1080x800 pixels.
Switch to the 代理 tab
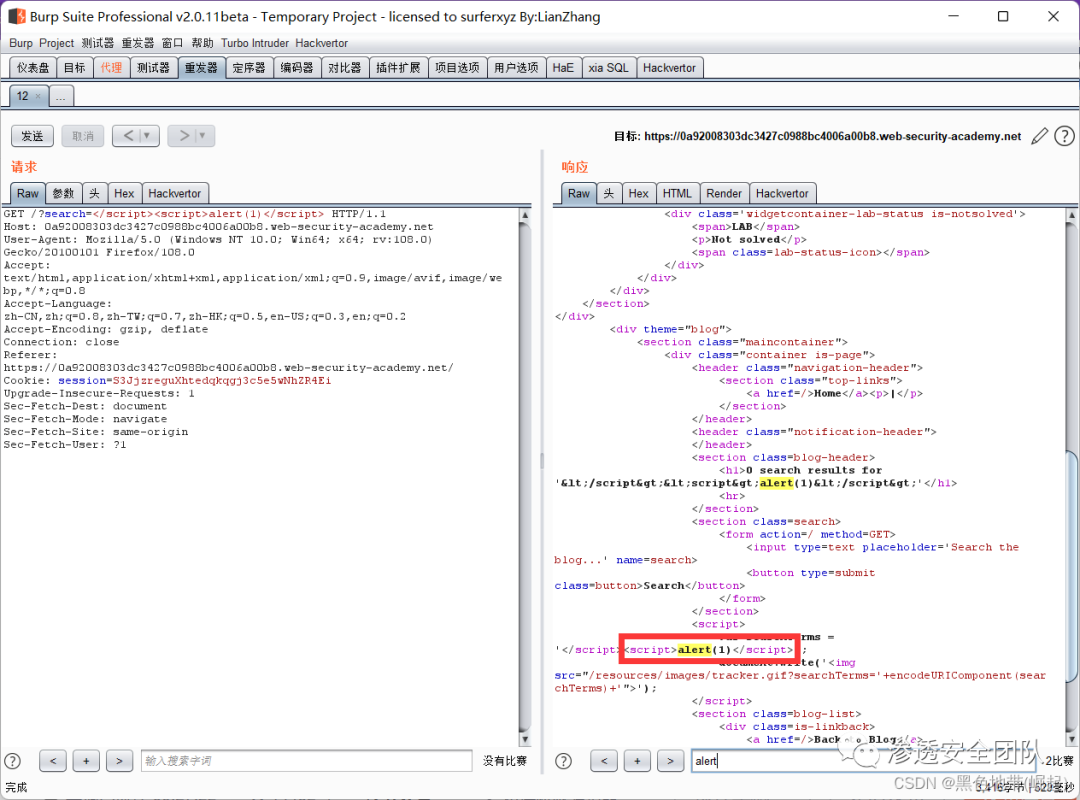pyautogui.click(x=111, y=68)
